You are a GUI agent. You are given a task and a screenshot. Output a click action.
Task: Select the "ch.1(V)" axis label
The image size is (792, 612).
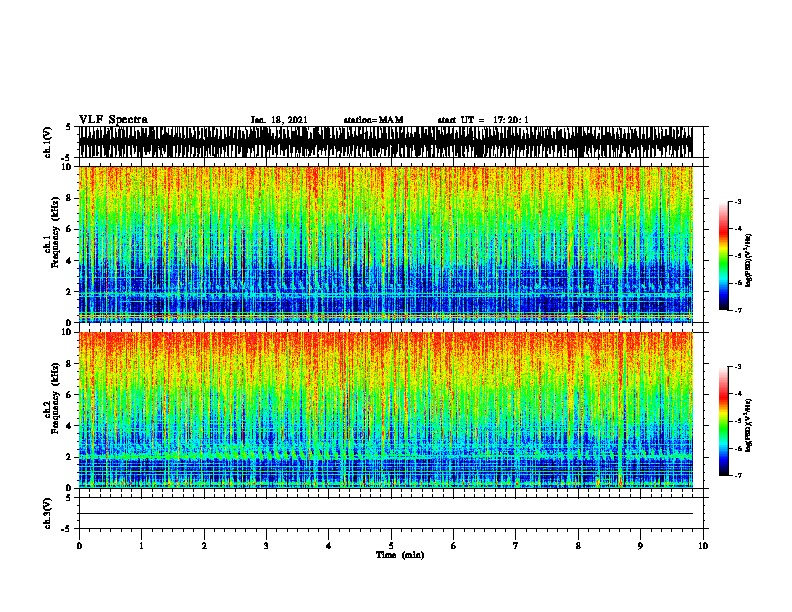click(47, 142)
